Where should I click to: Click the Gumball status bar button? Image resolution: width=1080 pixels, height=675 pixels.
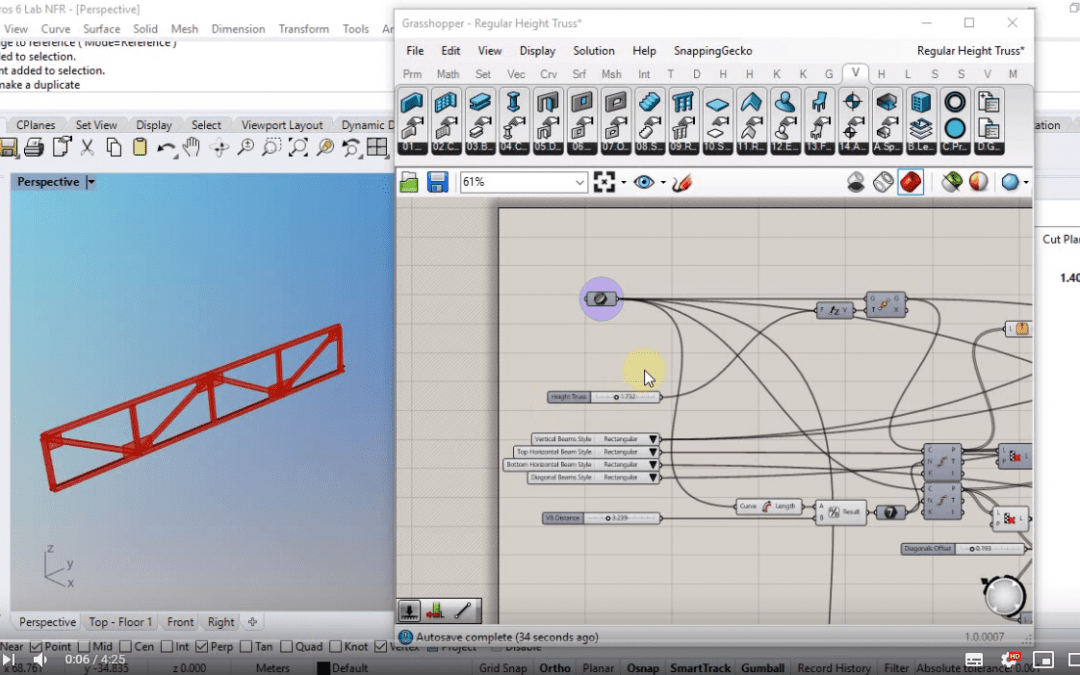point(761,668)
